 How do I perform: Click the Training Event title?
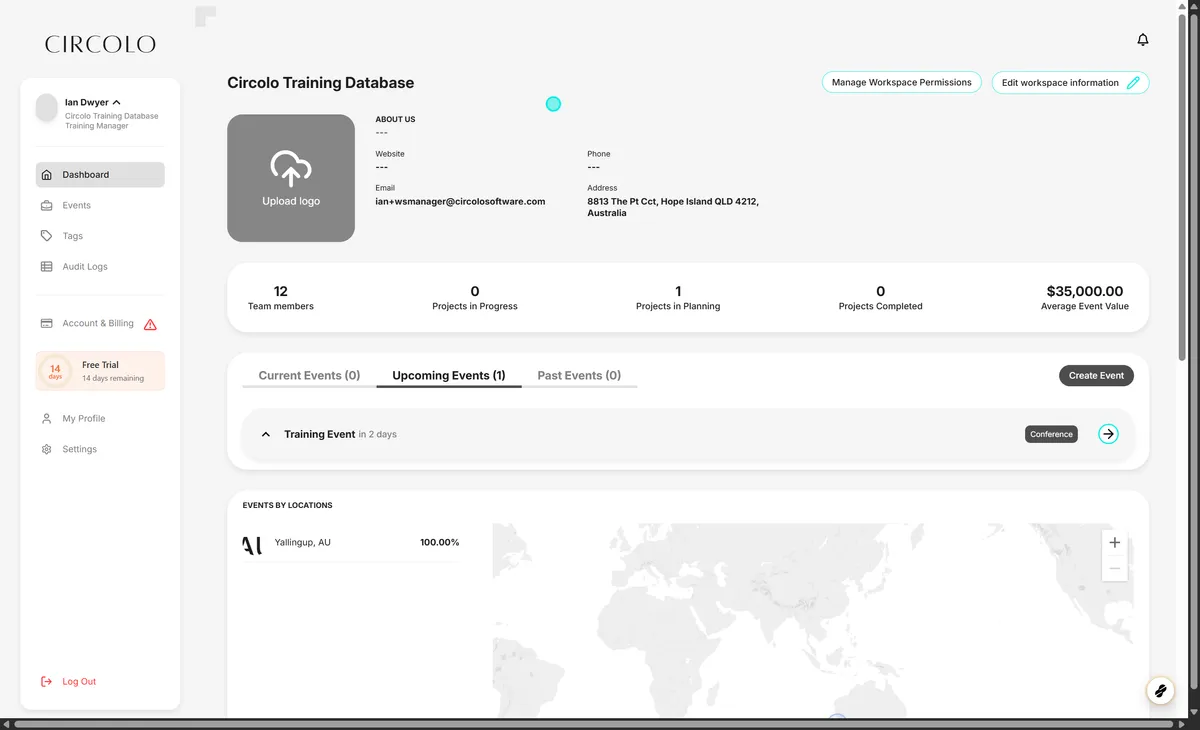(x=319, y=435)
